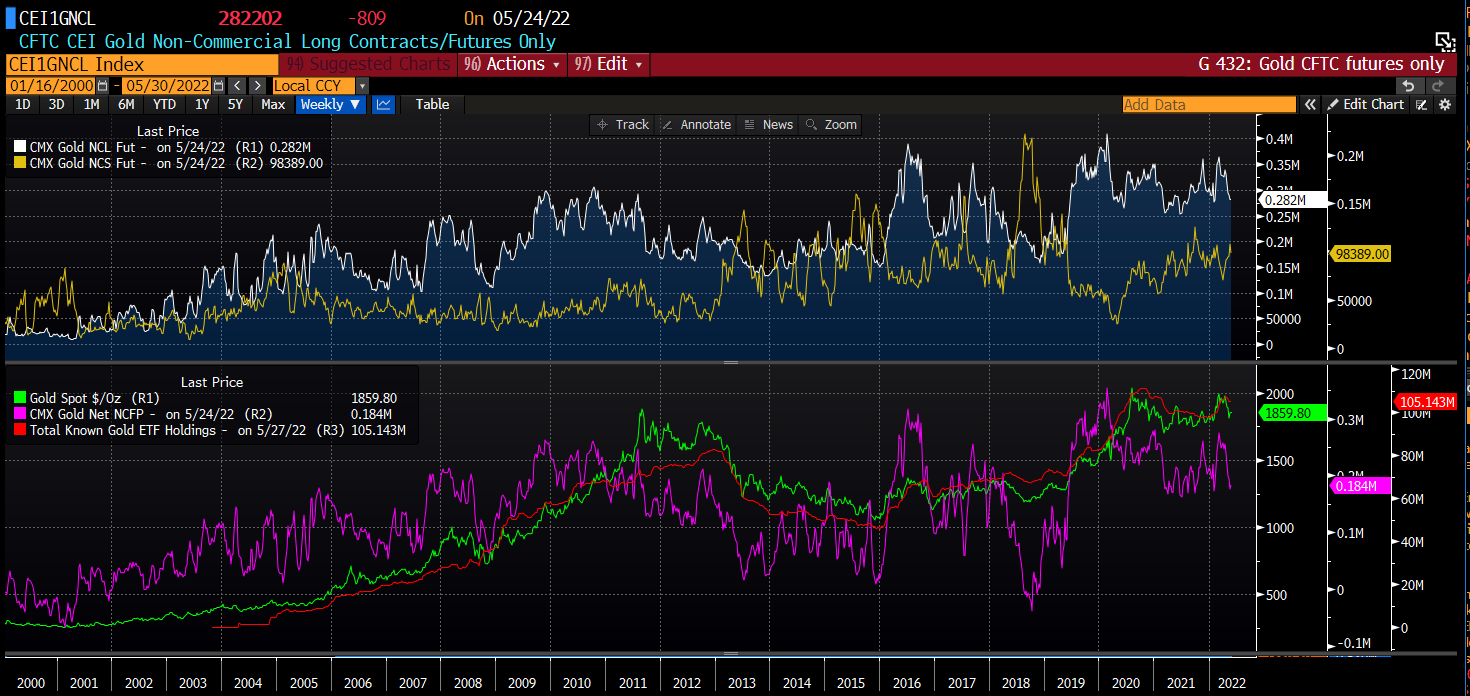The image size is (1470, 696).
Task: Click the line chart type icon
Action: pos(383,105)
